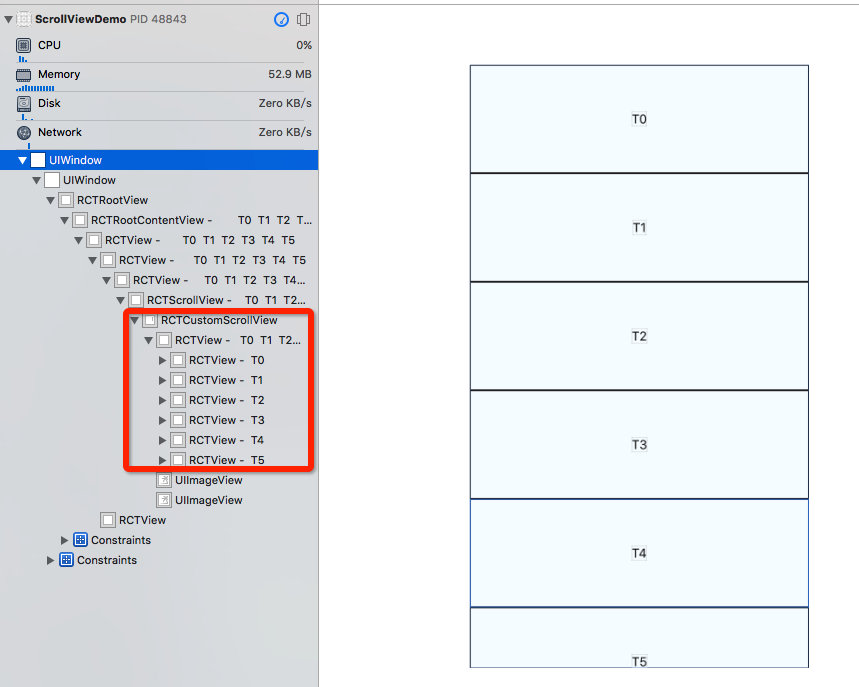
Task: Click the grid icon of inner Constraints
Action: pyautogui.click(x=80, y=540)
